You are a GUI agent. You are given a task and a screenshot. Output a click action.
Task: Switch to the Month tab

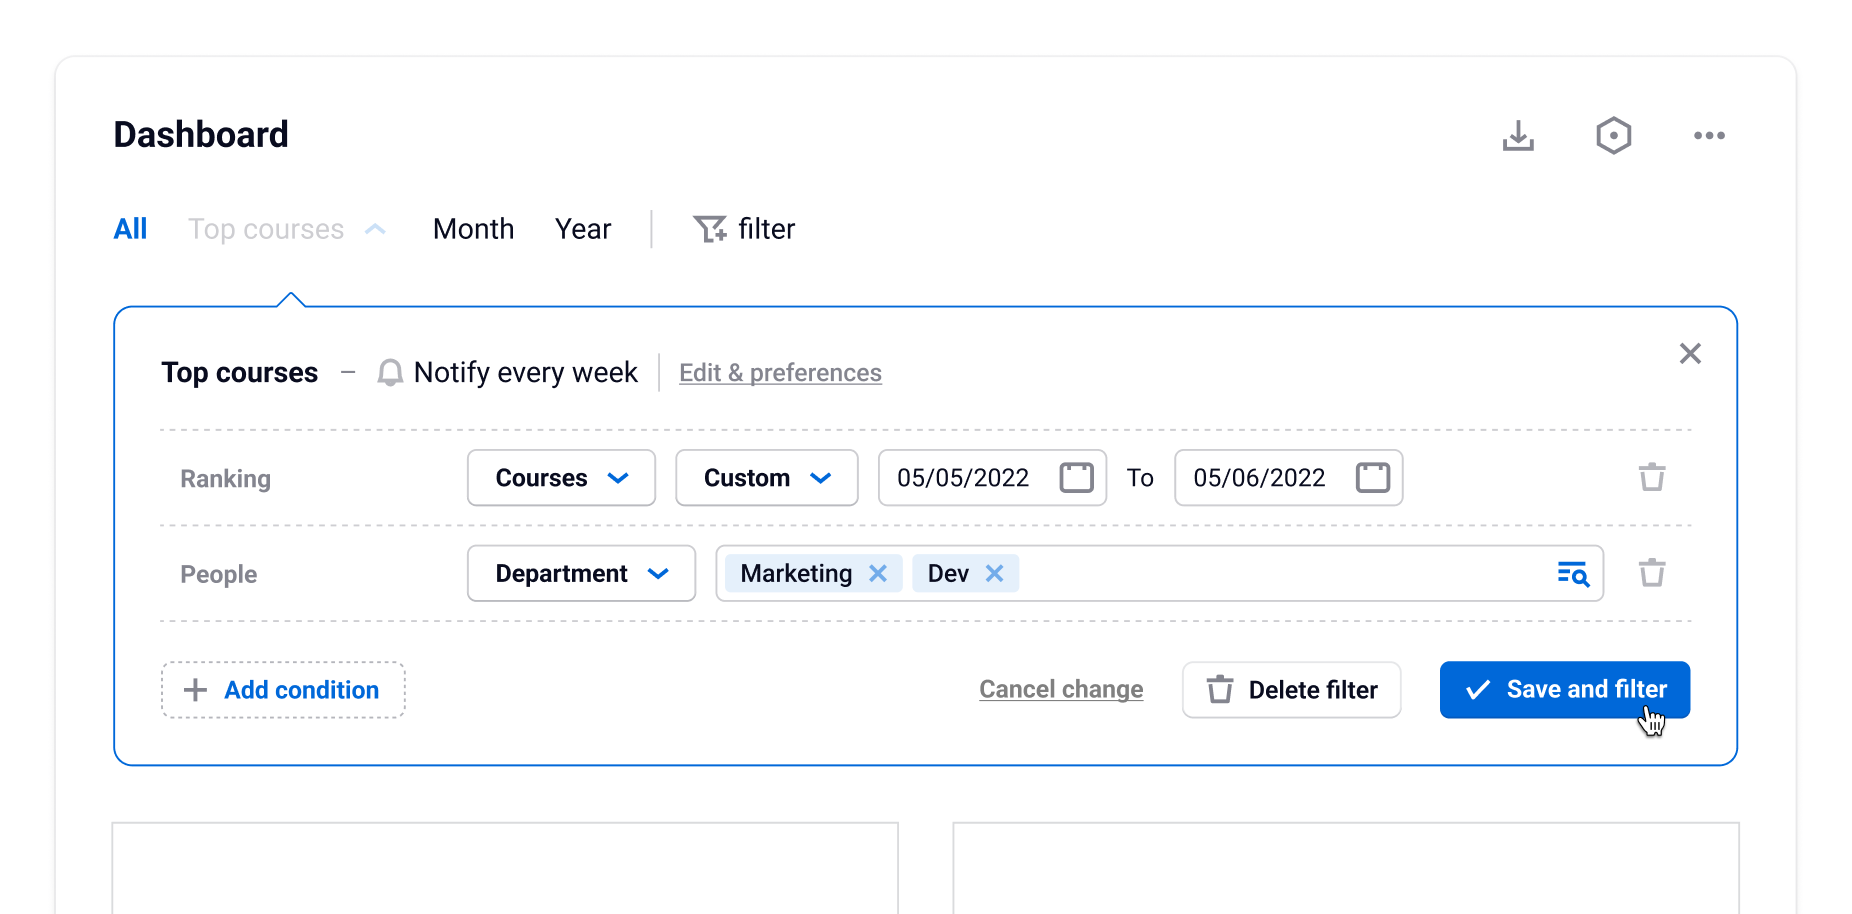point(473,230)
